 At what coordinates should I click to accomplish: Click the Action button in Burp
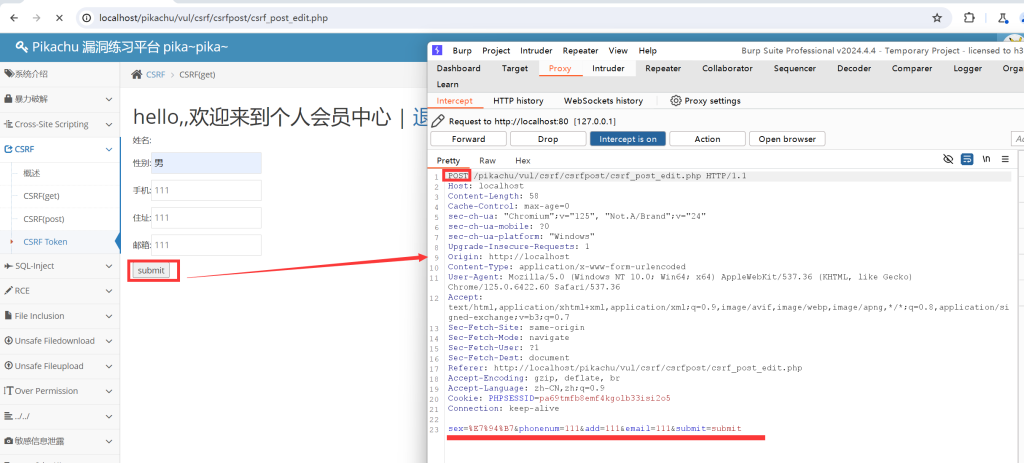pyautogui.click(x=707, y=139)
